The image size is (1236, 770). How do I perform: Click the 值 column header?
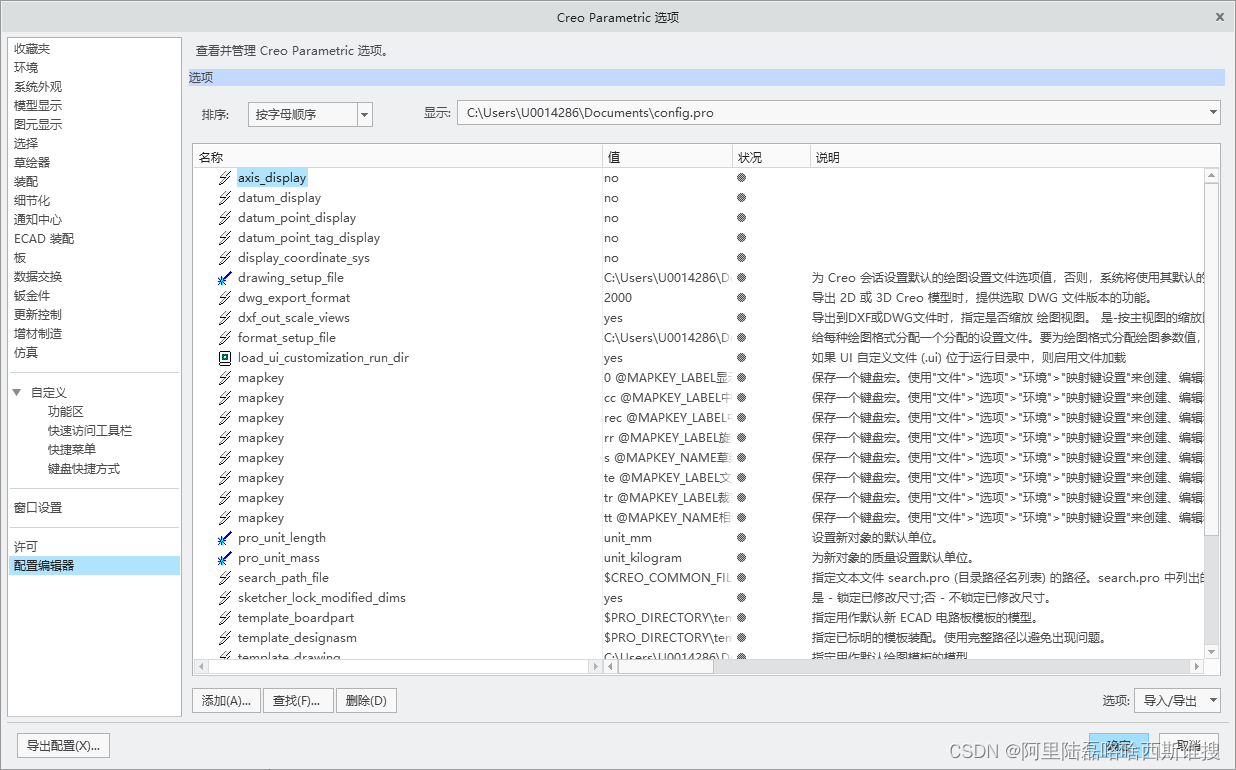[668, 157]
